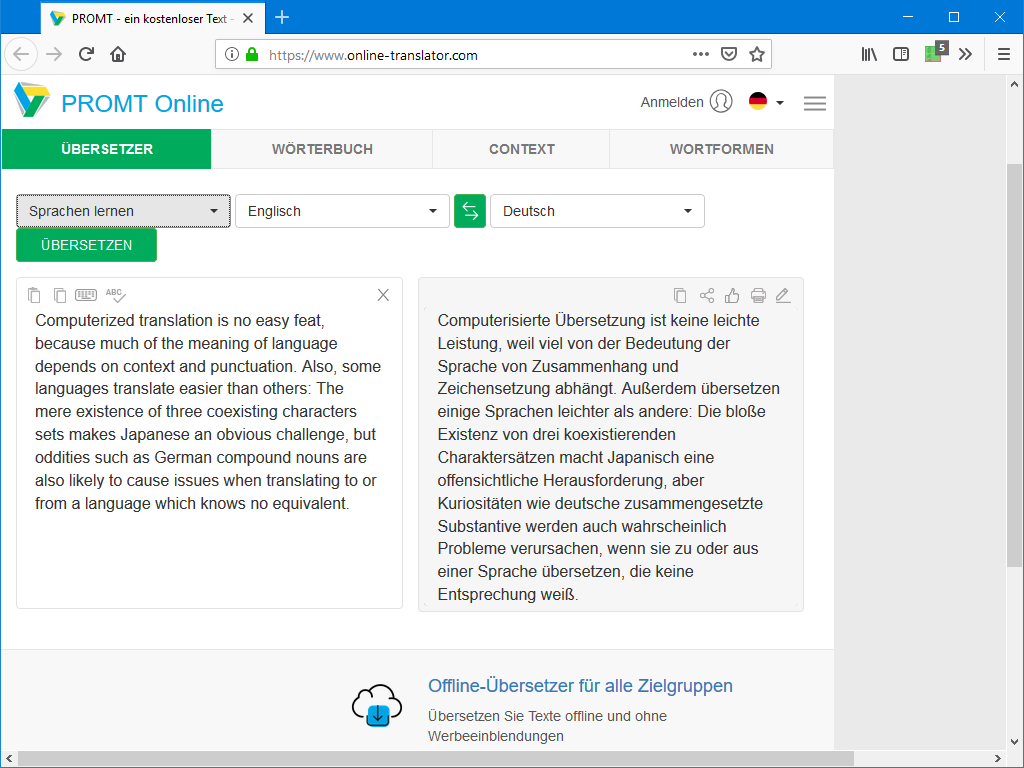Click the cloud download offline translator icon
Image resolution: width=1024 pixels, height=768 pixels.
[377, 706]
